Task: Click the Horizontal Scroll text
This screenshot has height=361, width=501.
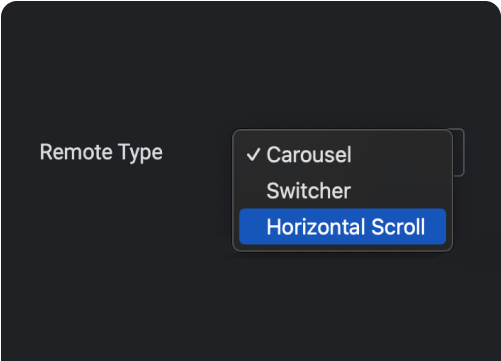Action: click(346, 227)
